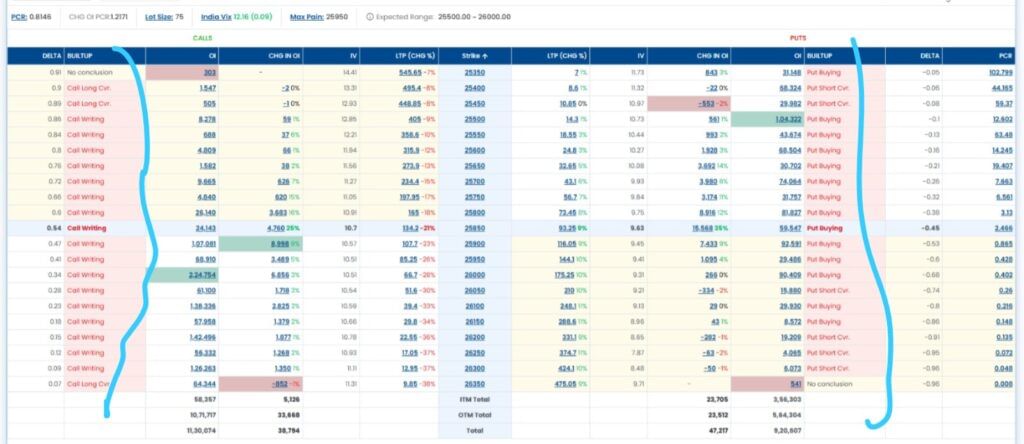Open PCR value 102.799 in first row

pyautogui.click(x=987, y=73)
